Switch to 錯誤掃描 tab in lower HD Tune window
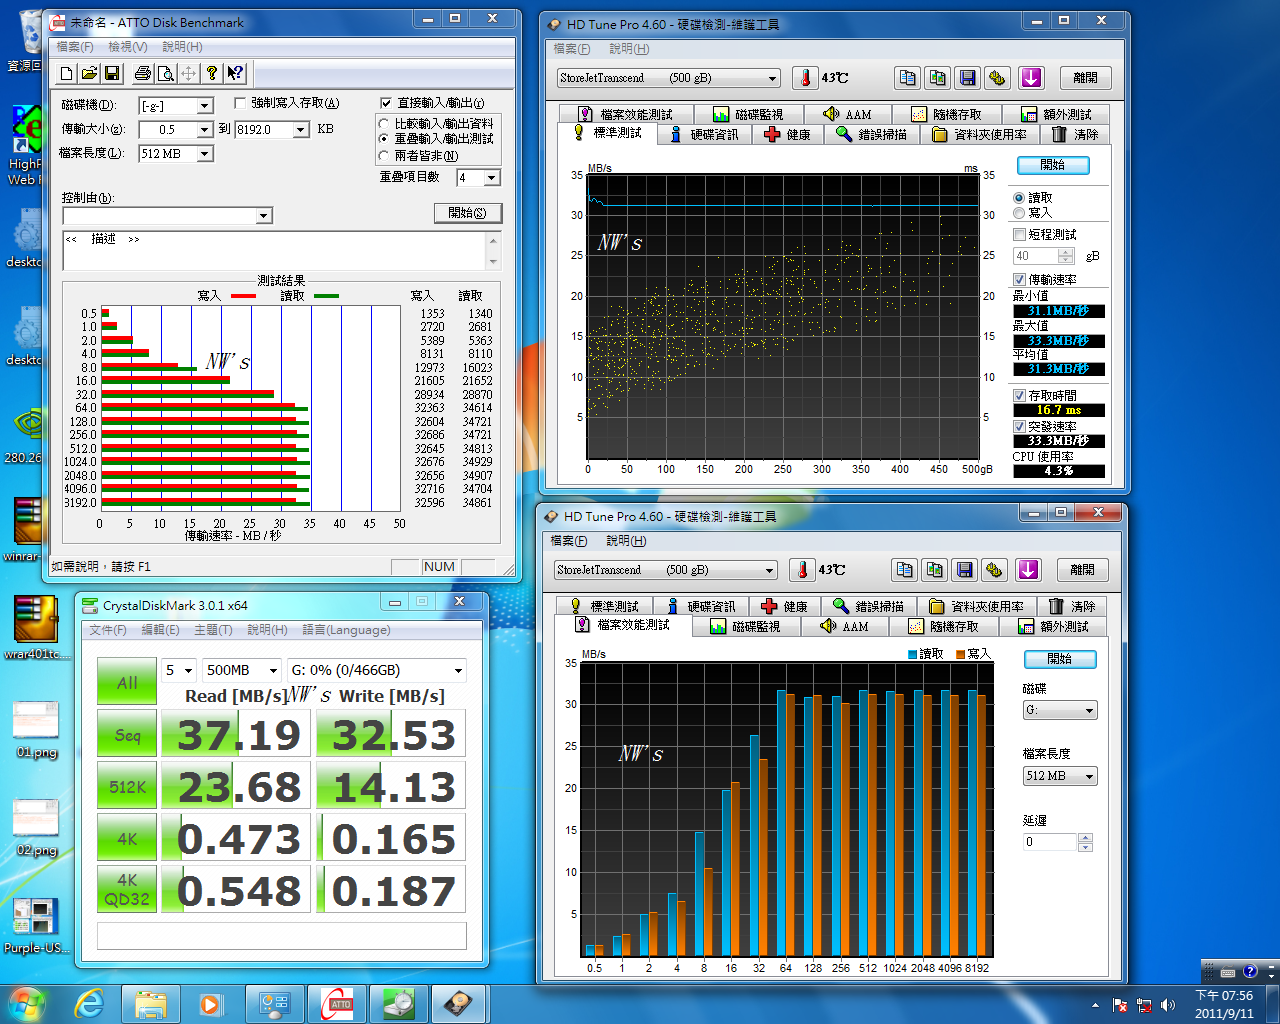The width and height of the screenshot is (1280, 1024). coord(870,607)
